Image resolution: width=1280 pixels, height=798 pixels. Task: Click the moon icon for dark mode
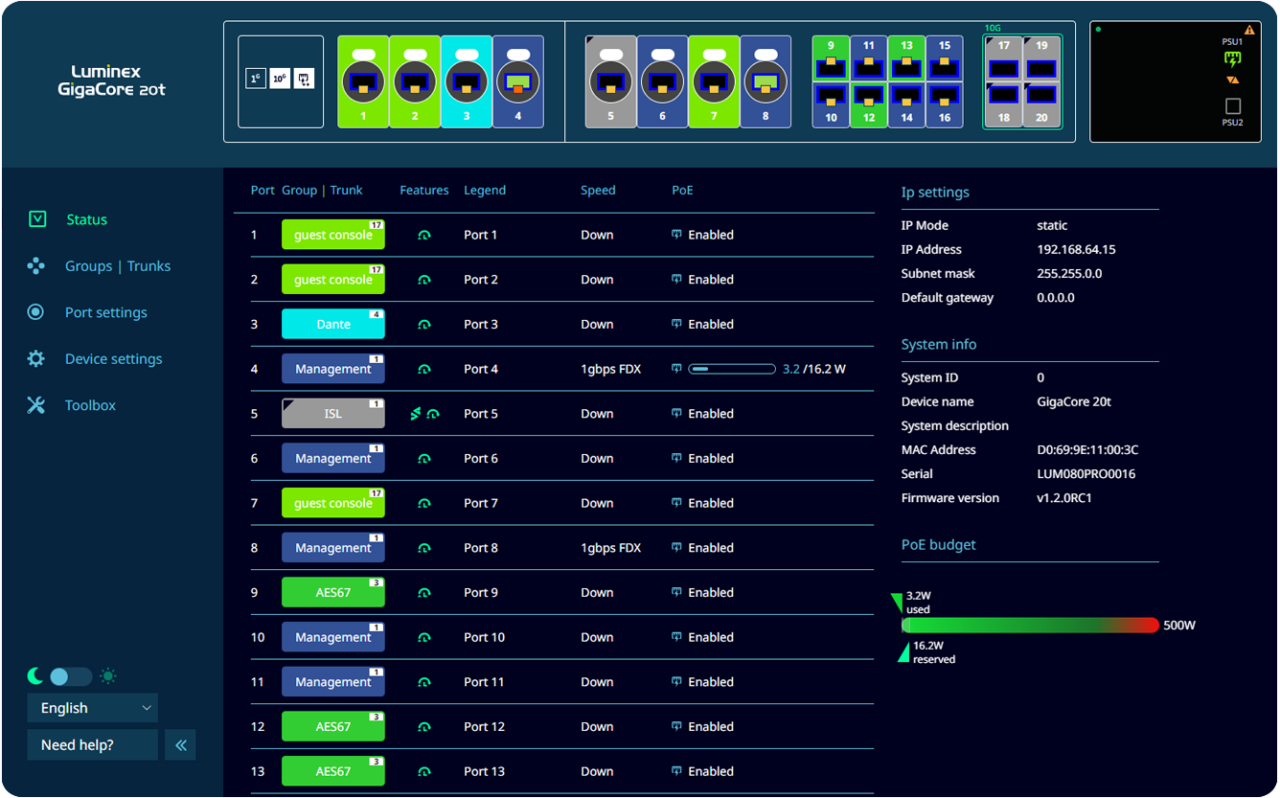[x=35, y=677]
